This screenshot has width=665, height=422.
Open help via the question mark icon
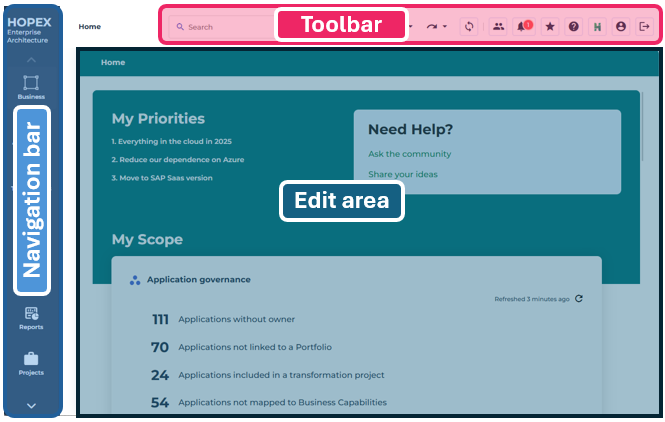pos(573,27)
